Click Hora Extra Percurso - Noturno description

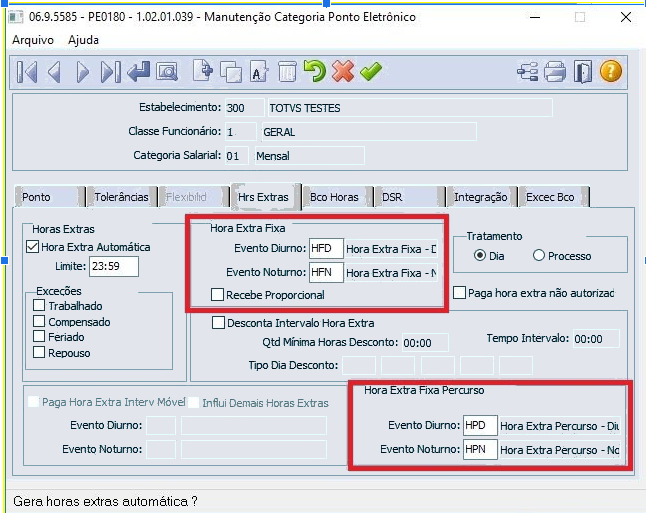[x=559, y=450]
